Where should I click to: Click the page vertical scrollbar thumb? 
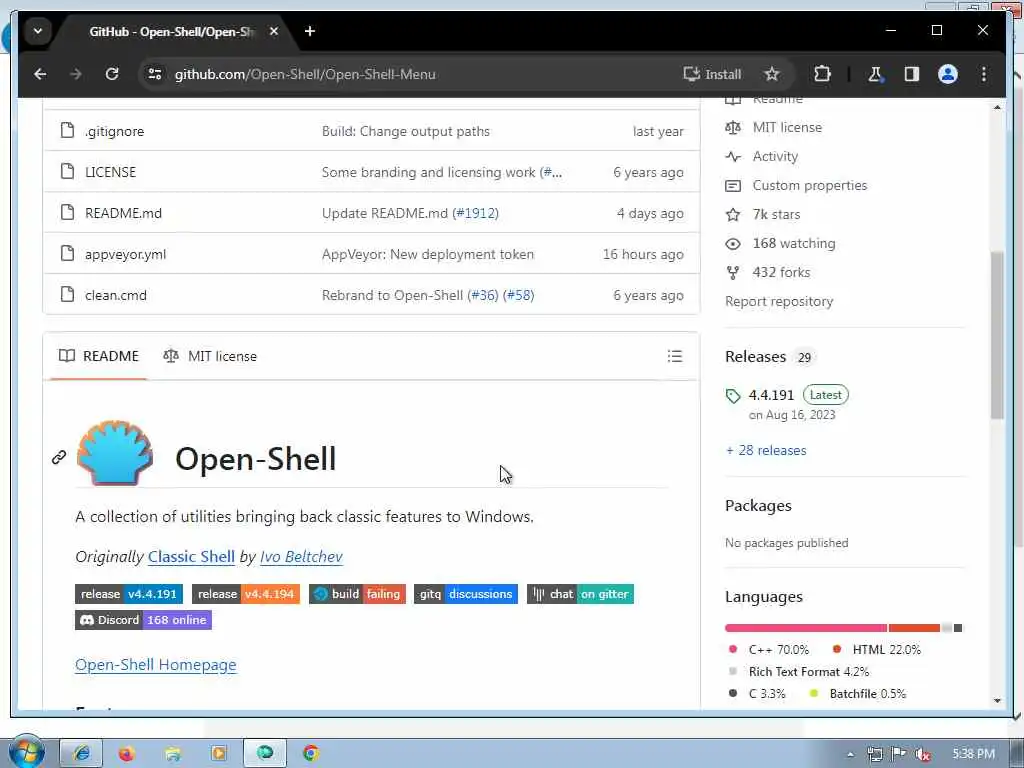997,335
